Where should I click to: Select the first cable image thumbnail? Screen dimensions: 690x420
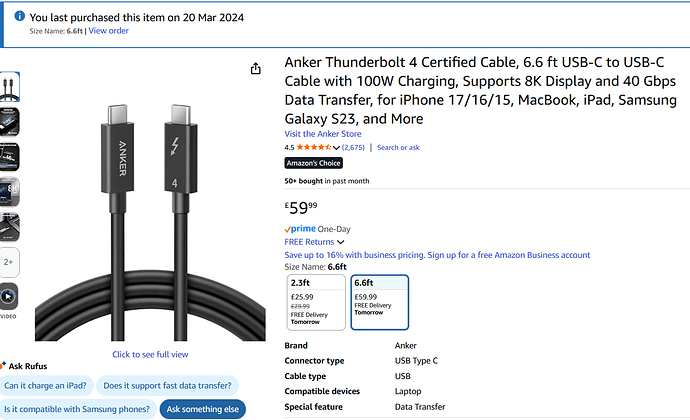pyautogui.click(x=7, y=85)
